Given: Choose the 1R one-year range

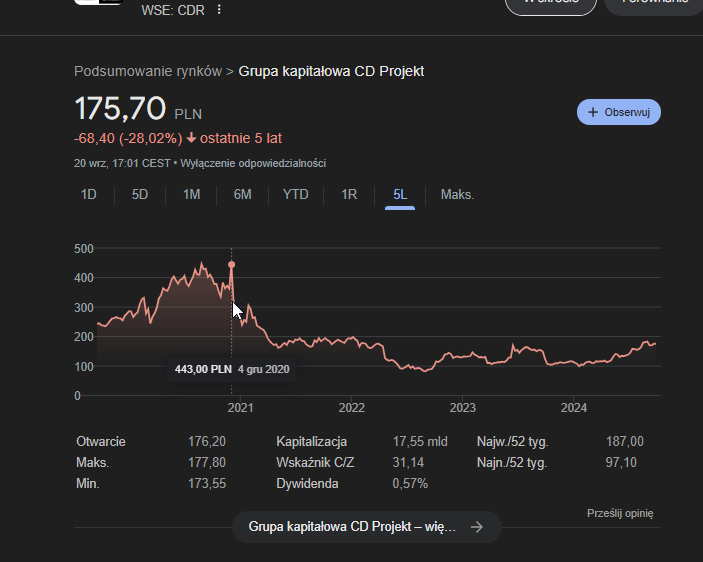Looking at the screenshot, I should 349,194.
